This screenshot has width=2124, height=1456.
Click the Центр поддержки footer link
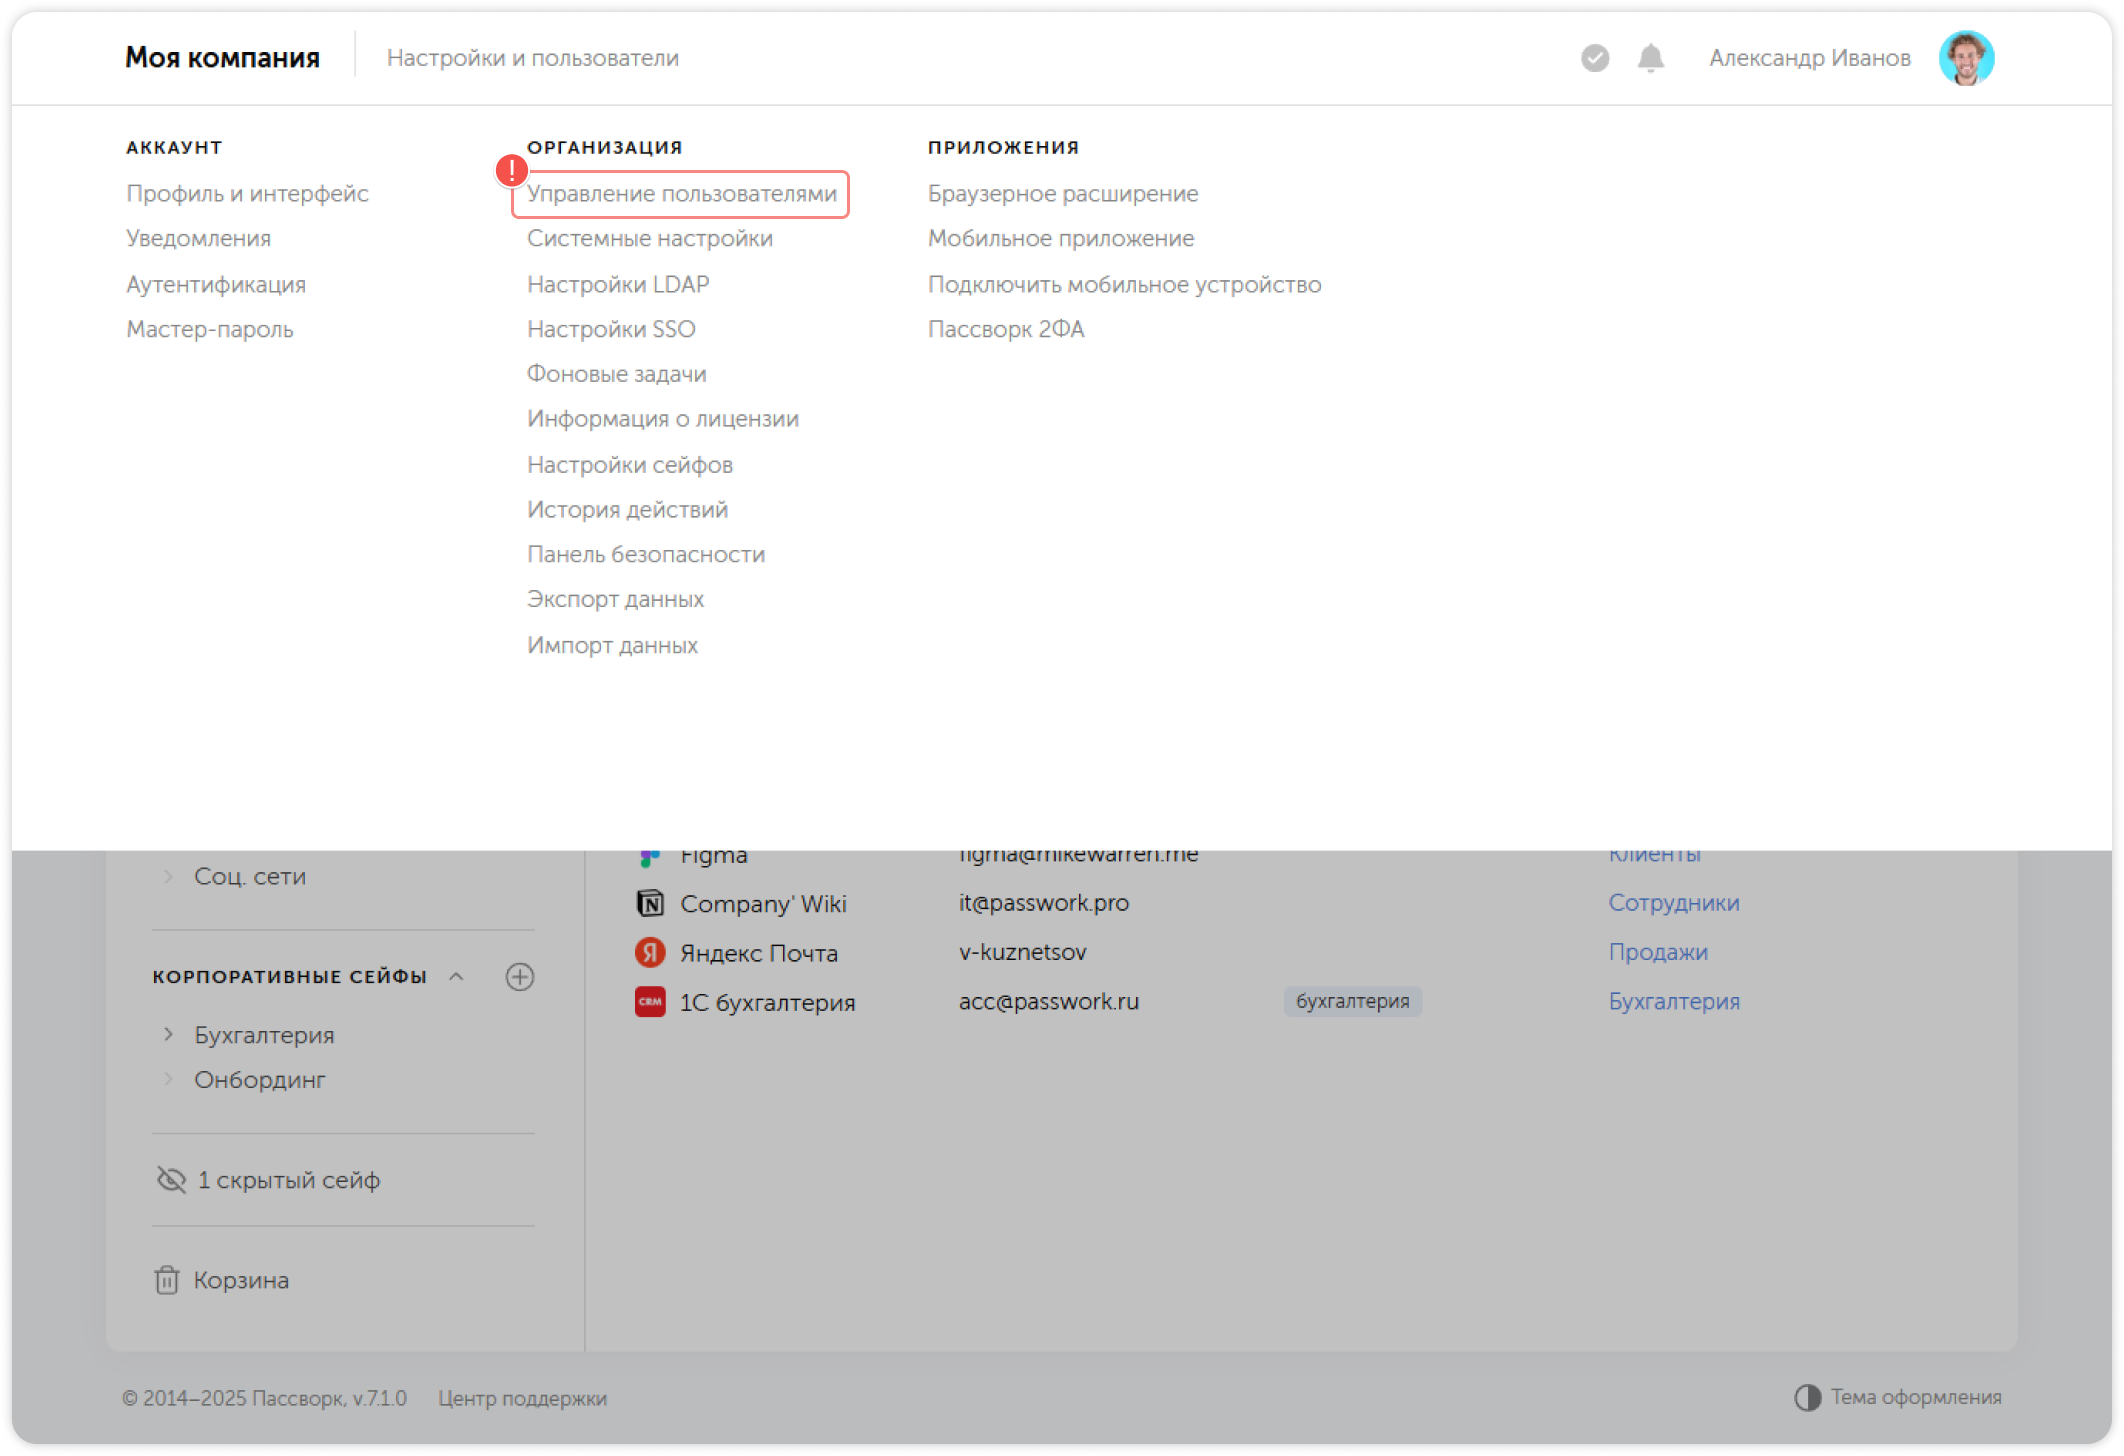click(x=522, y=1398)
